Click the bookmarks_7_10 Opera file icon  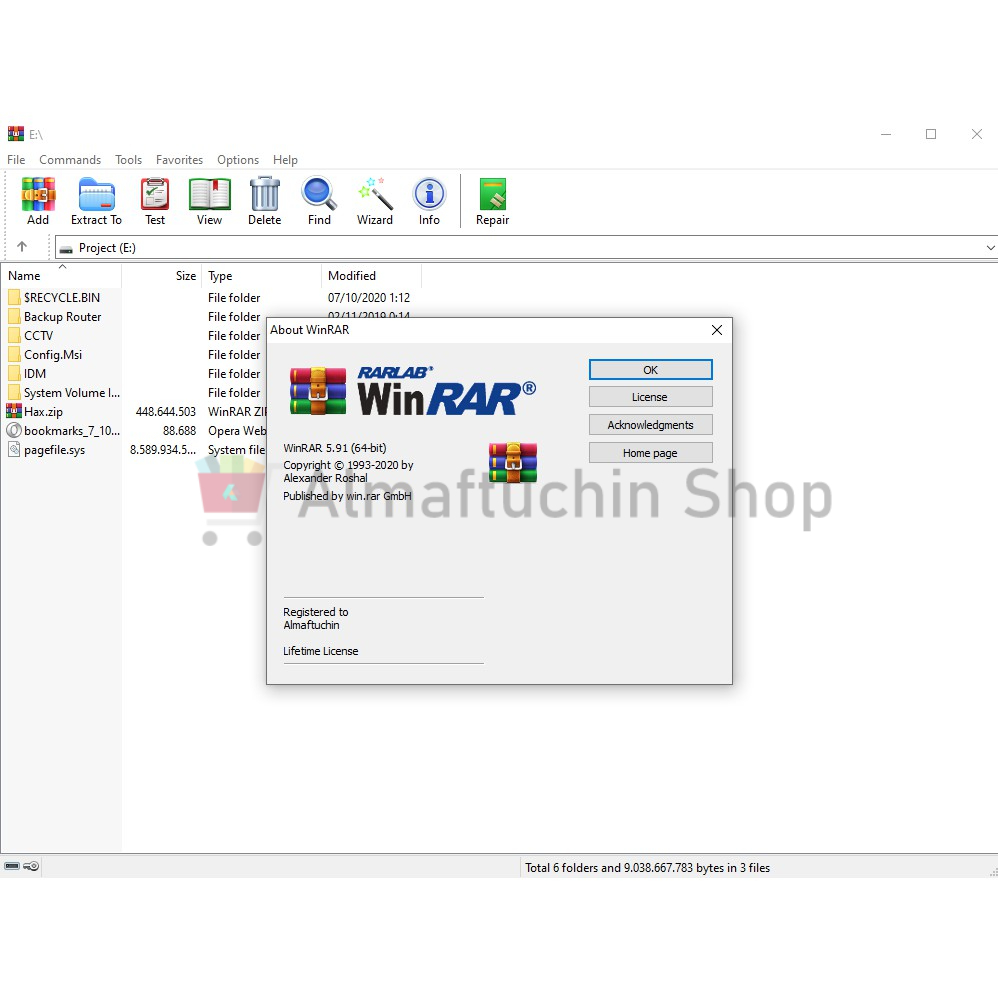pos(14,430)
